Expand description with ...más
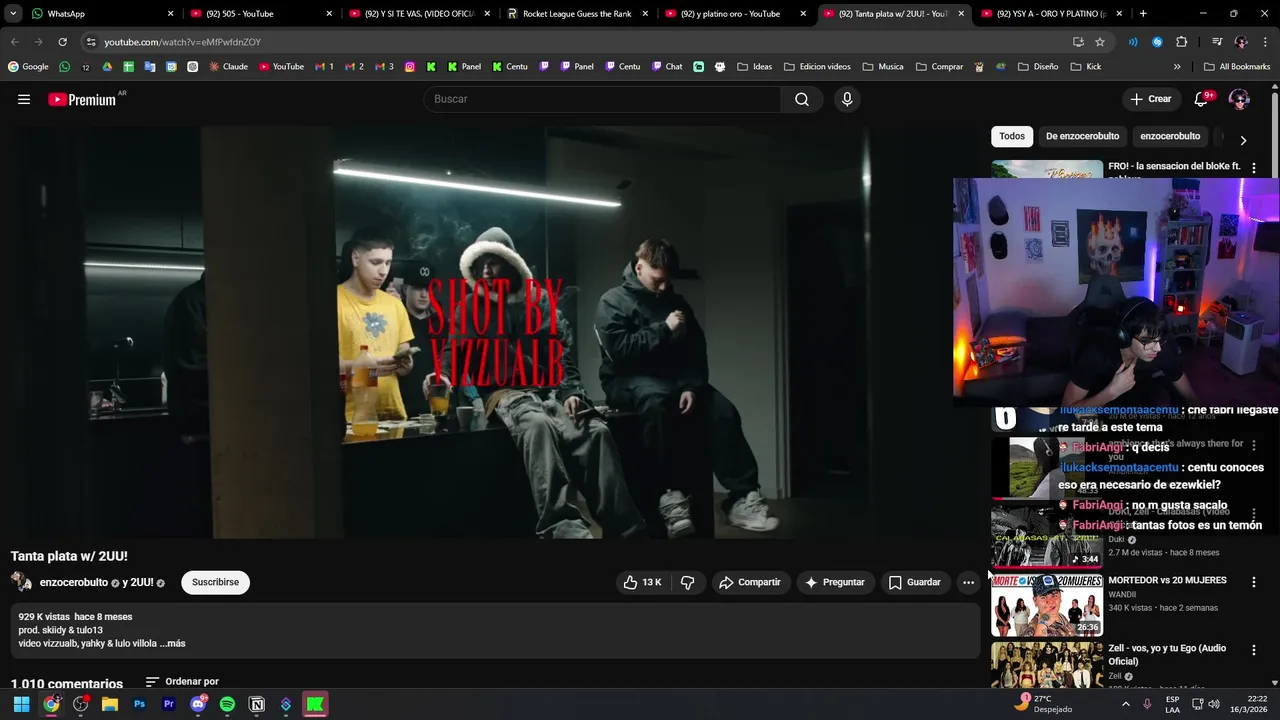 point(172,643)
